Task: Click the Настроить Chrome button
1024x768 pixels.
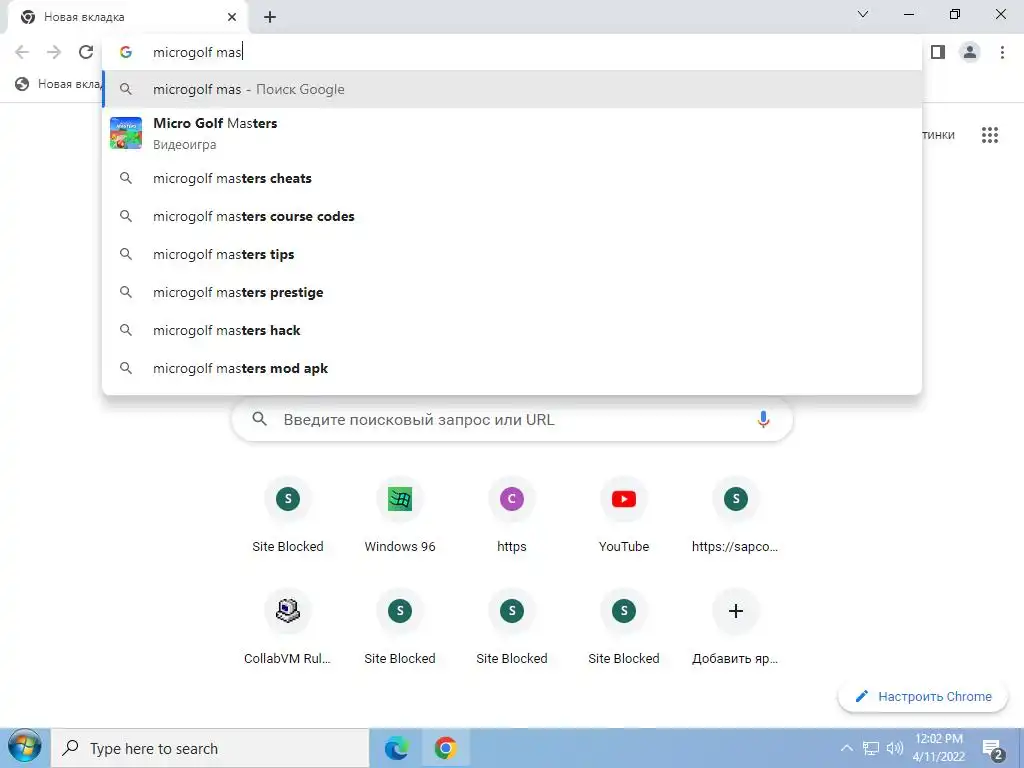Action: (x=923, y=696)
